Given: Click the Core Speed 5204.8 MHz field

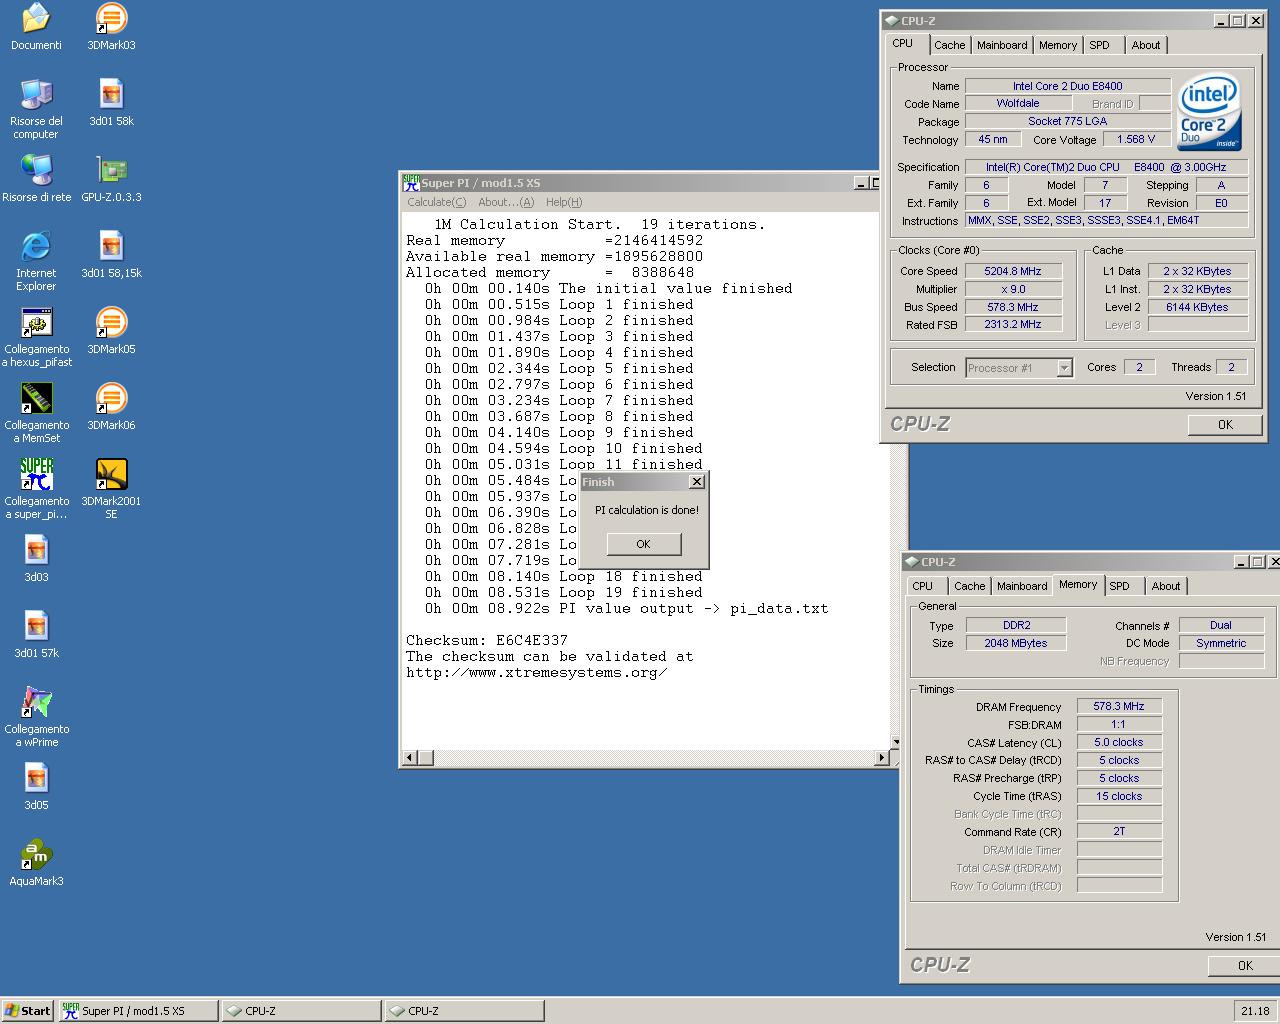Looking at the screenshot, I should tap(1013, 271).
